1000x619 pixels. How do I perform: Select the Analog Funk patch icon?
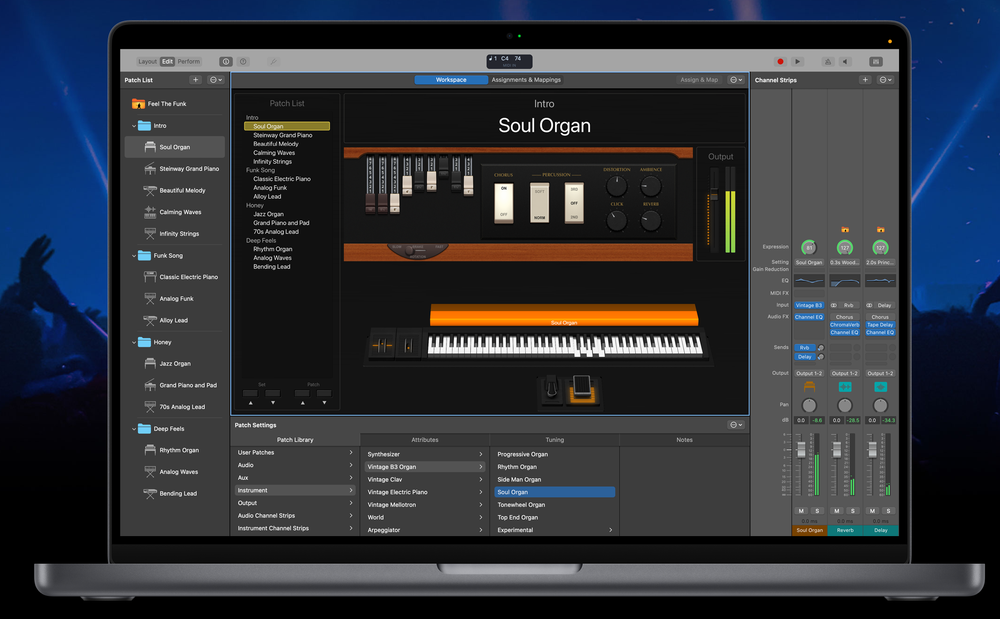[150, 298]
